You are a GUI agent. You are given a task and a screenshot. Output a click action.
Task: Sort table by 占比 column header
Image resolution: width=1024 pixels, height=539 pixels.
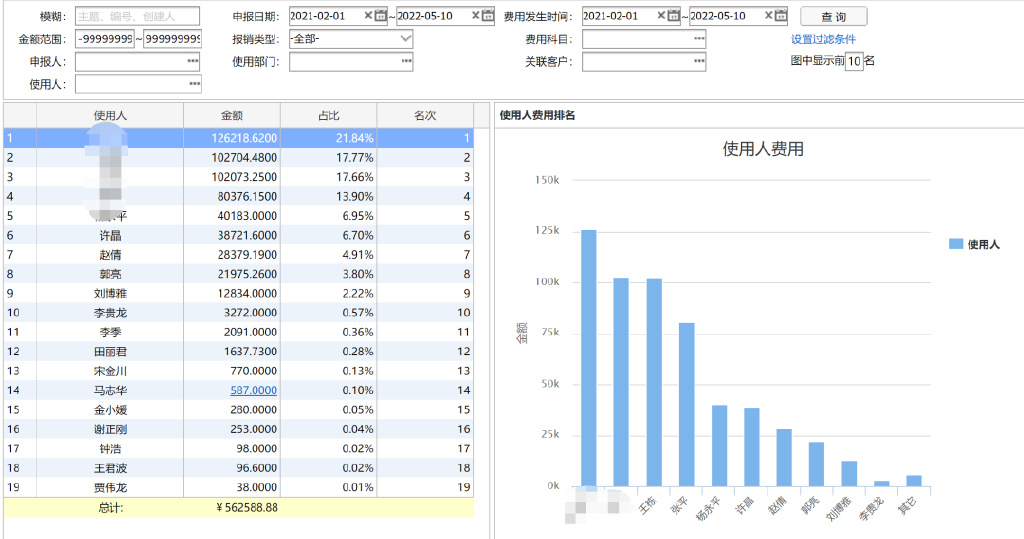(328, 115)
